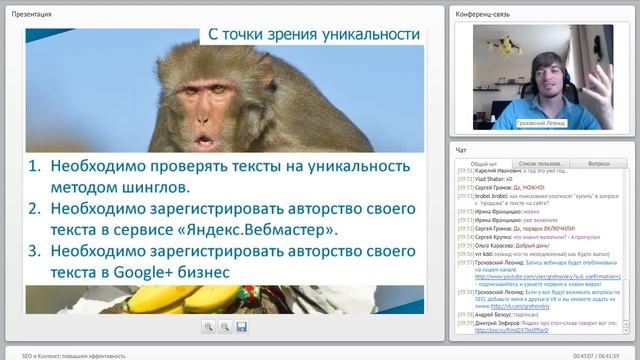The height and width of the screenshot is (360, 640).
Task: Open the Вопросы tab
Action: coord(599,163)
